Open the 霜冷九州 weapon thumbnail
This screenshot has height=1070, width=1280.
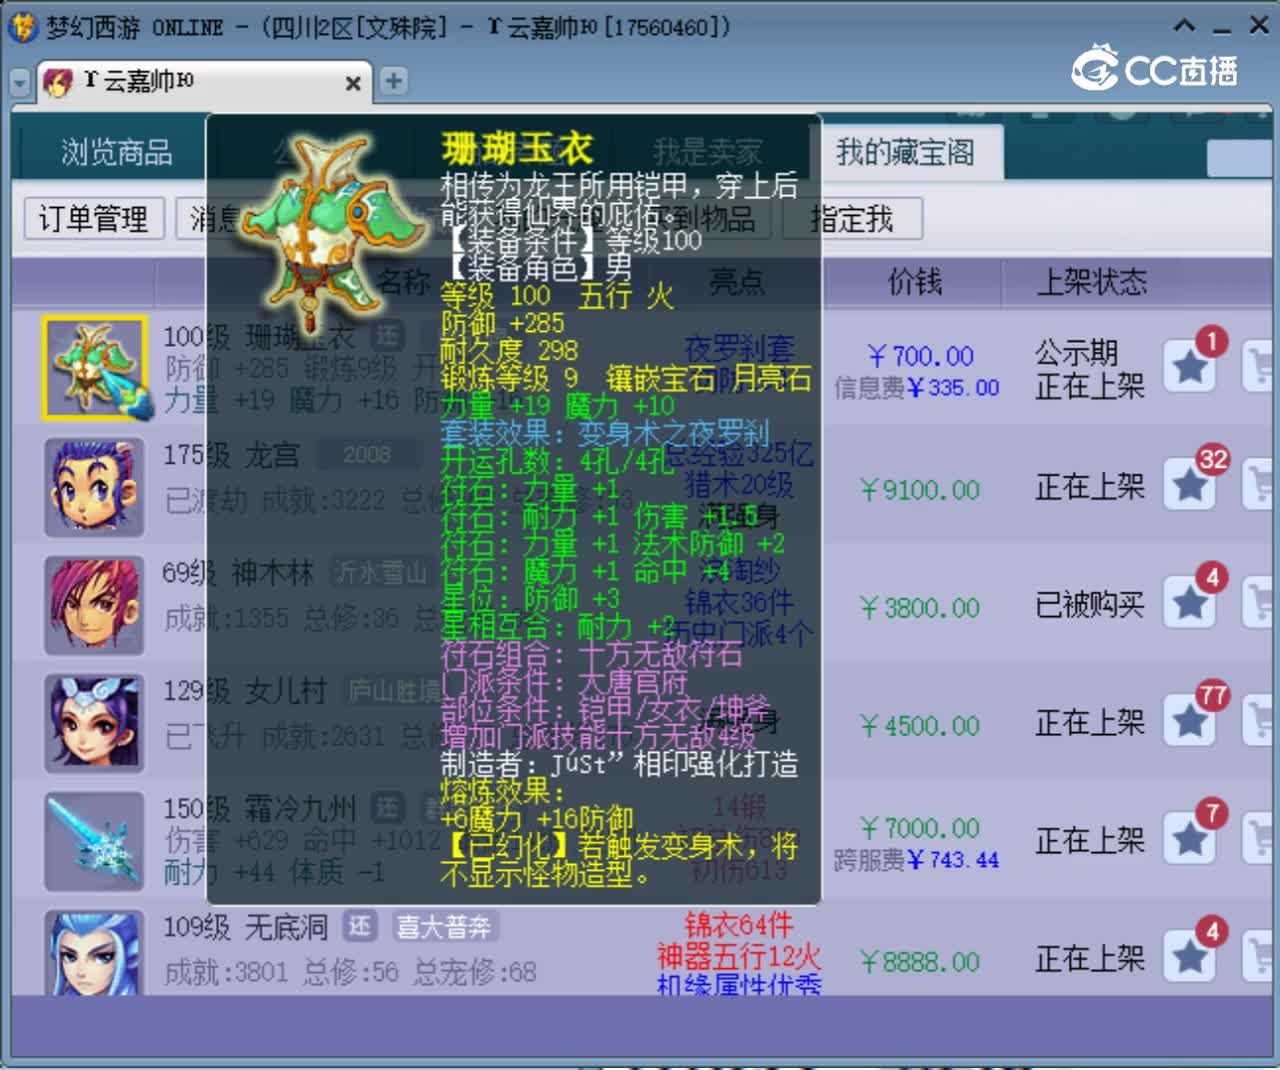[95, 841]
